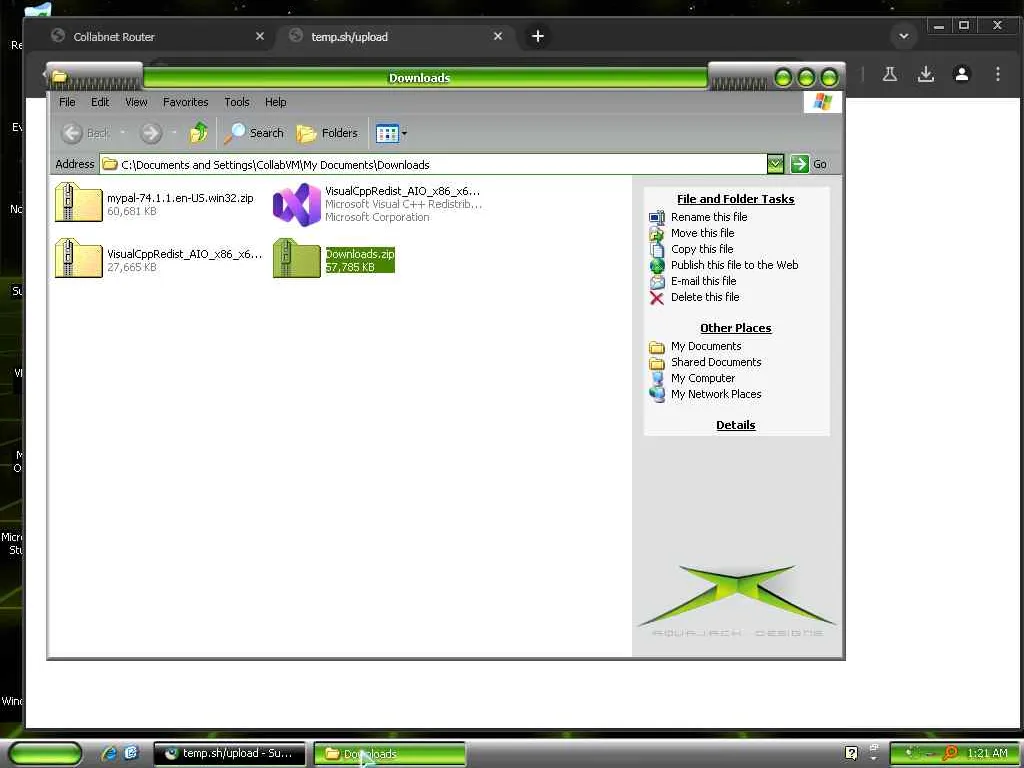Open the browser three-dot menu
Screen dimensions: 1024x768
[998, 74]
